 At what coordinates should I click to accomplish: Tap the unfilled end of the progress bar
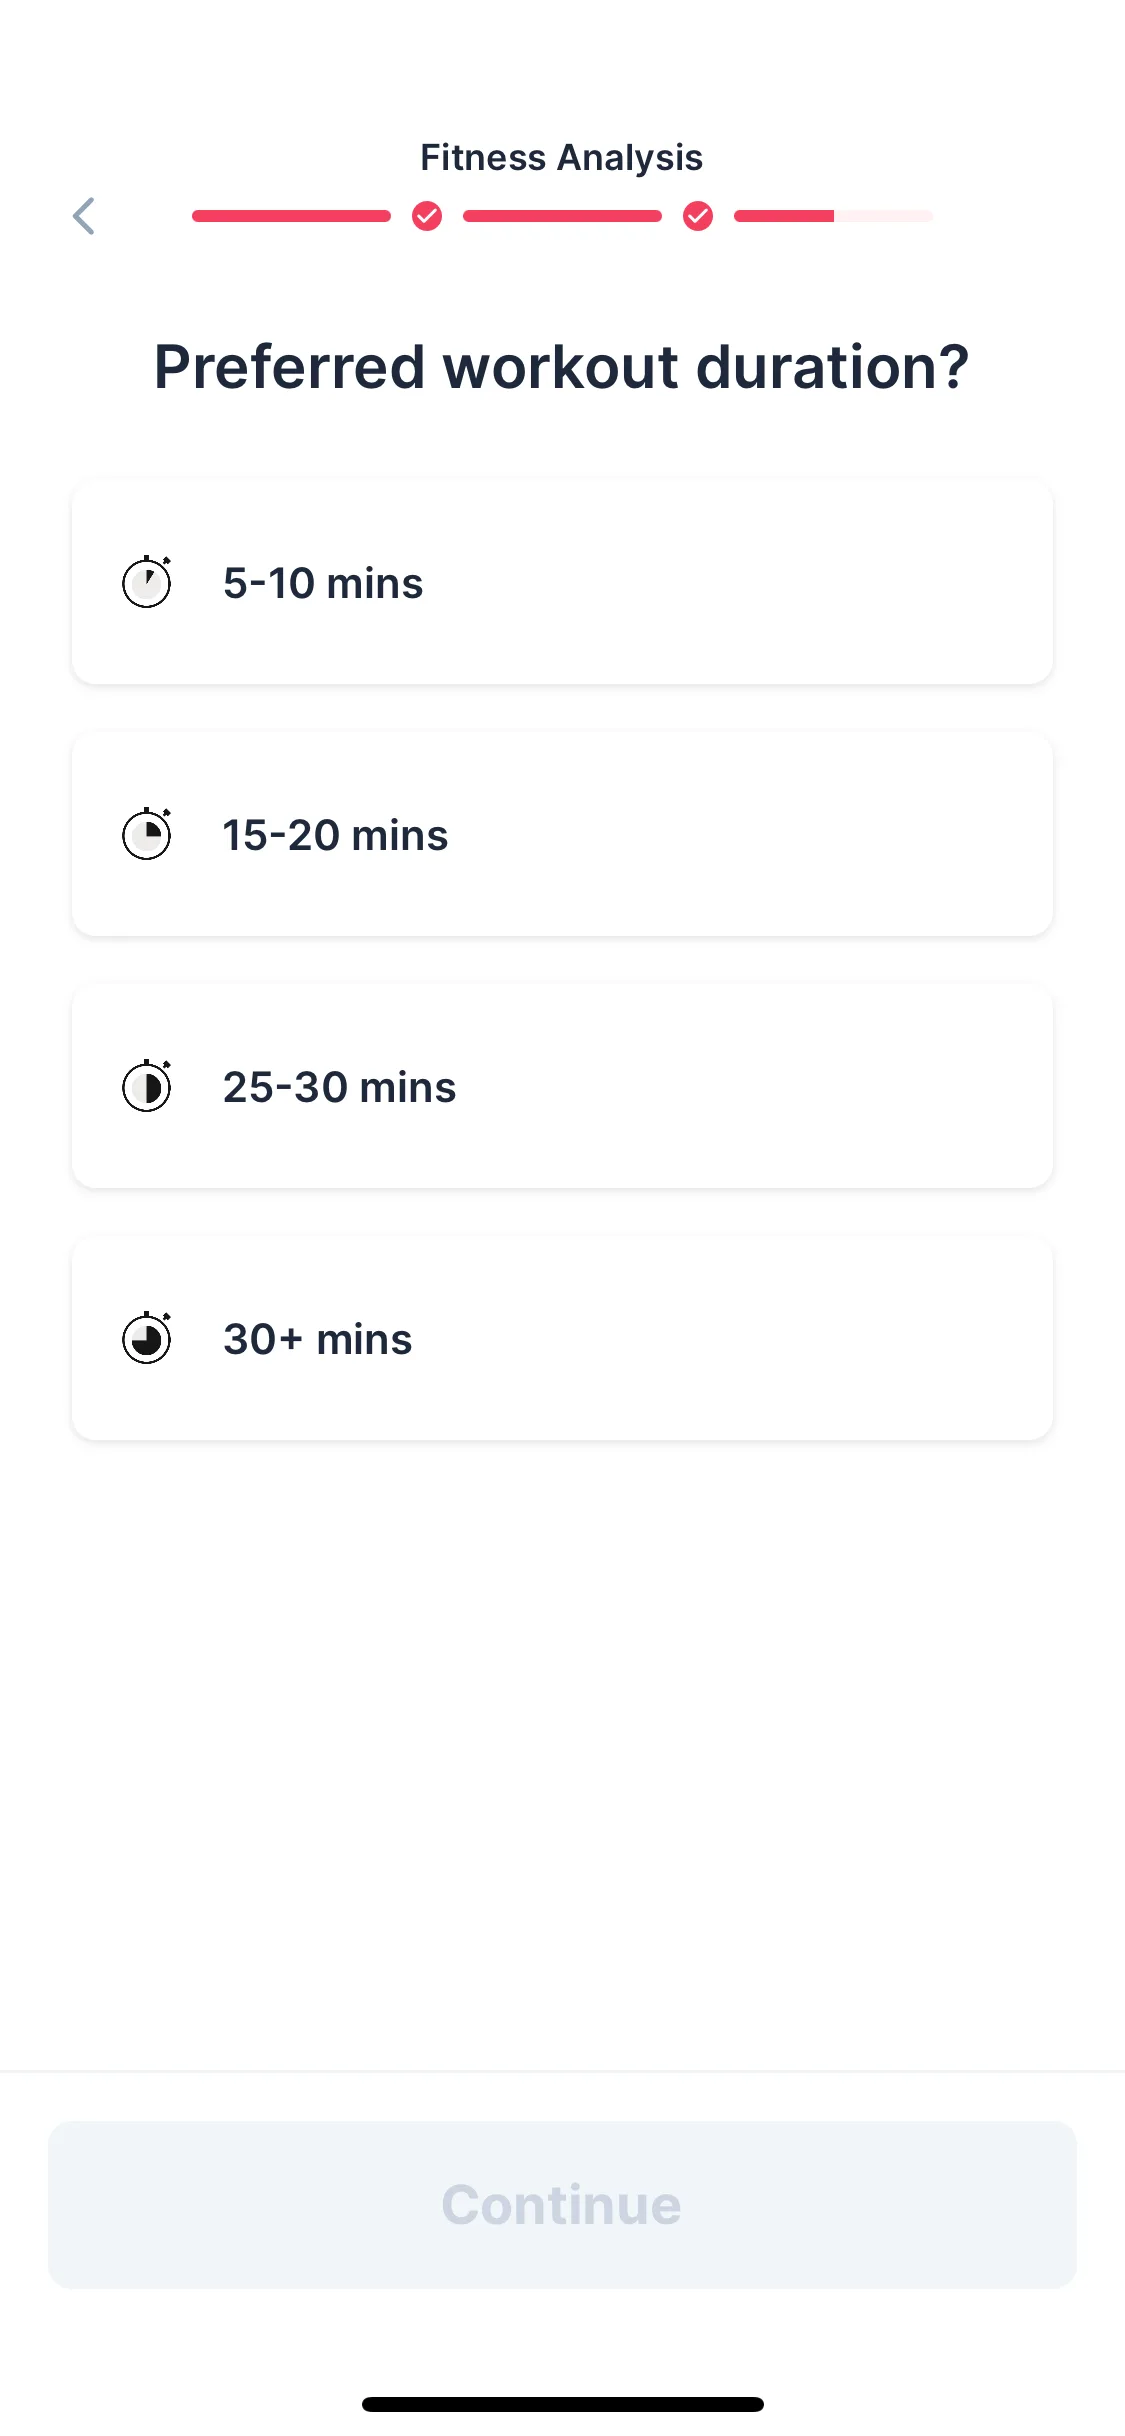pyautogui.click(x=884, y=216)
